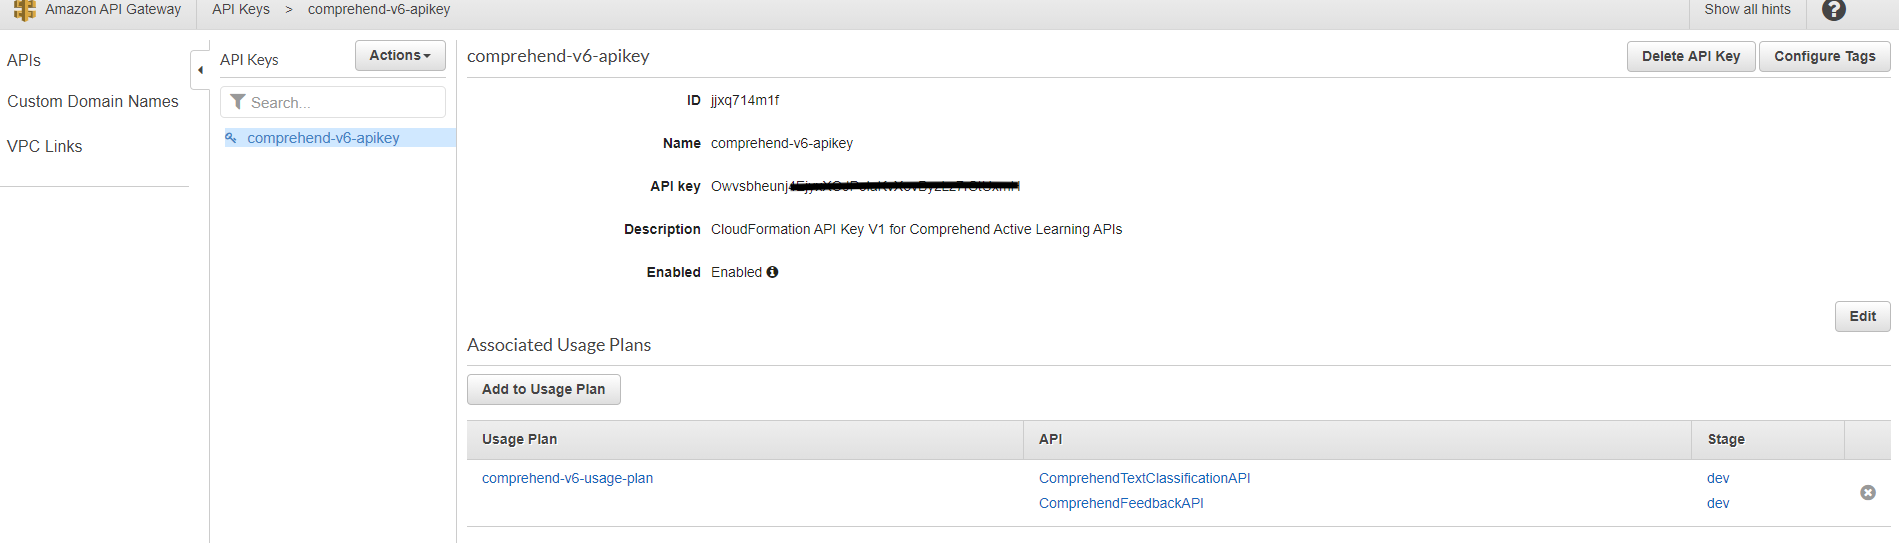Click Add to Usage Plan button
This screenshot has height=543, width=1899.
click(544, 389)
